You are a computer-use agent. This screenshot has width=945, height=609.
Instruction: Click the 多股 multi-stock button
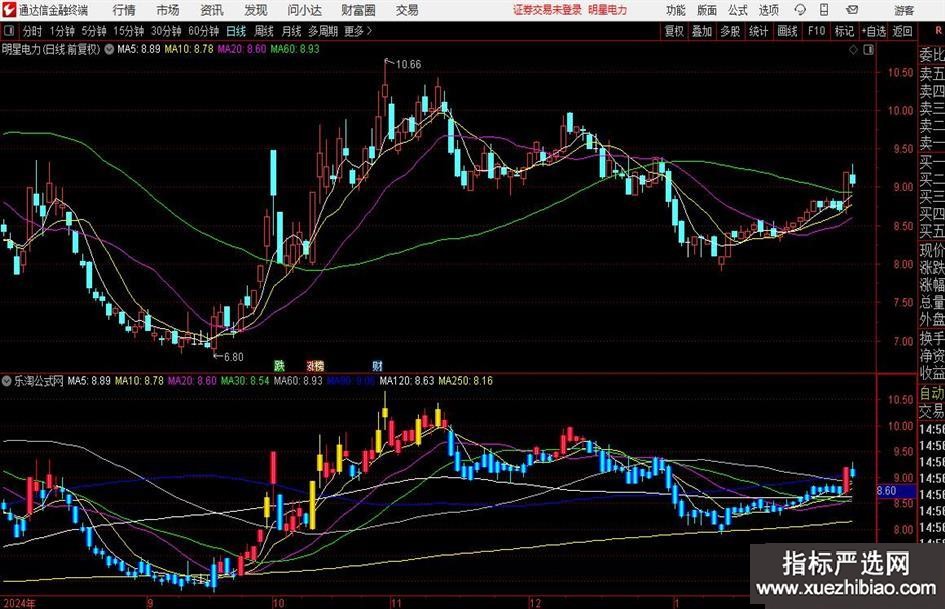730,31
